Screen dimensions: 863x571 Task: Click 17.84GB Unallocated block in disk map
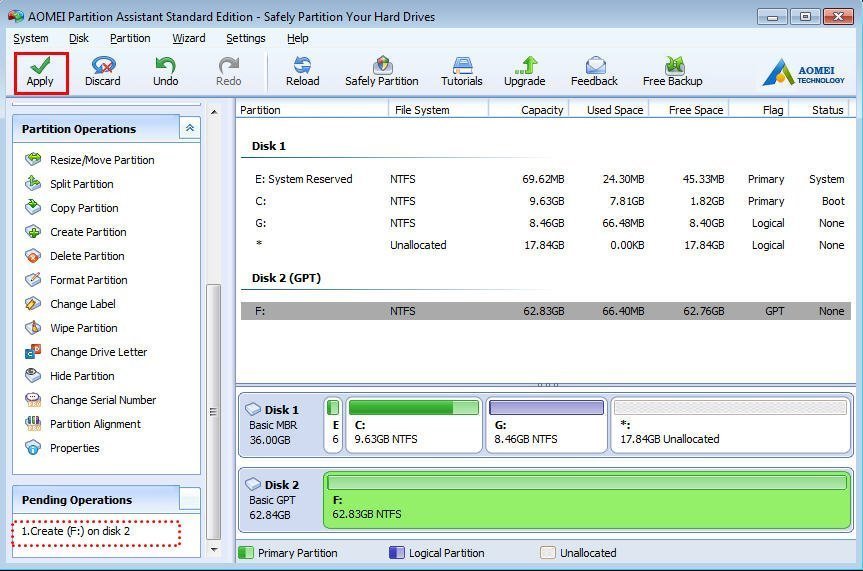(x=730, y=425)
